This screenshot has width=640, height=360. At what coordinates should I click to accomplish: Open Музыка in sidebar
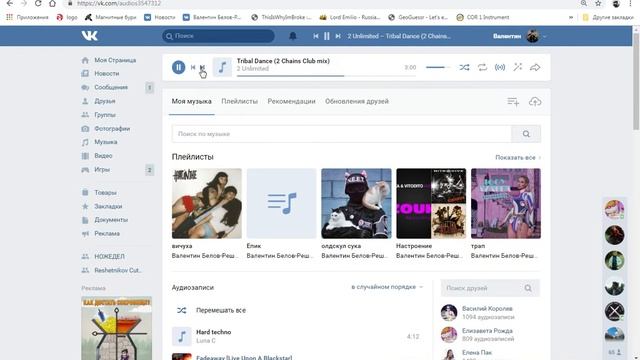click(x=106, y=142)
